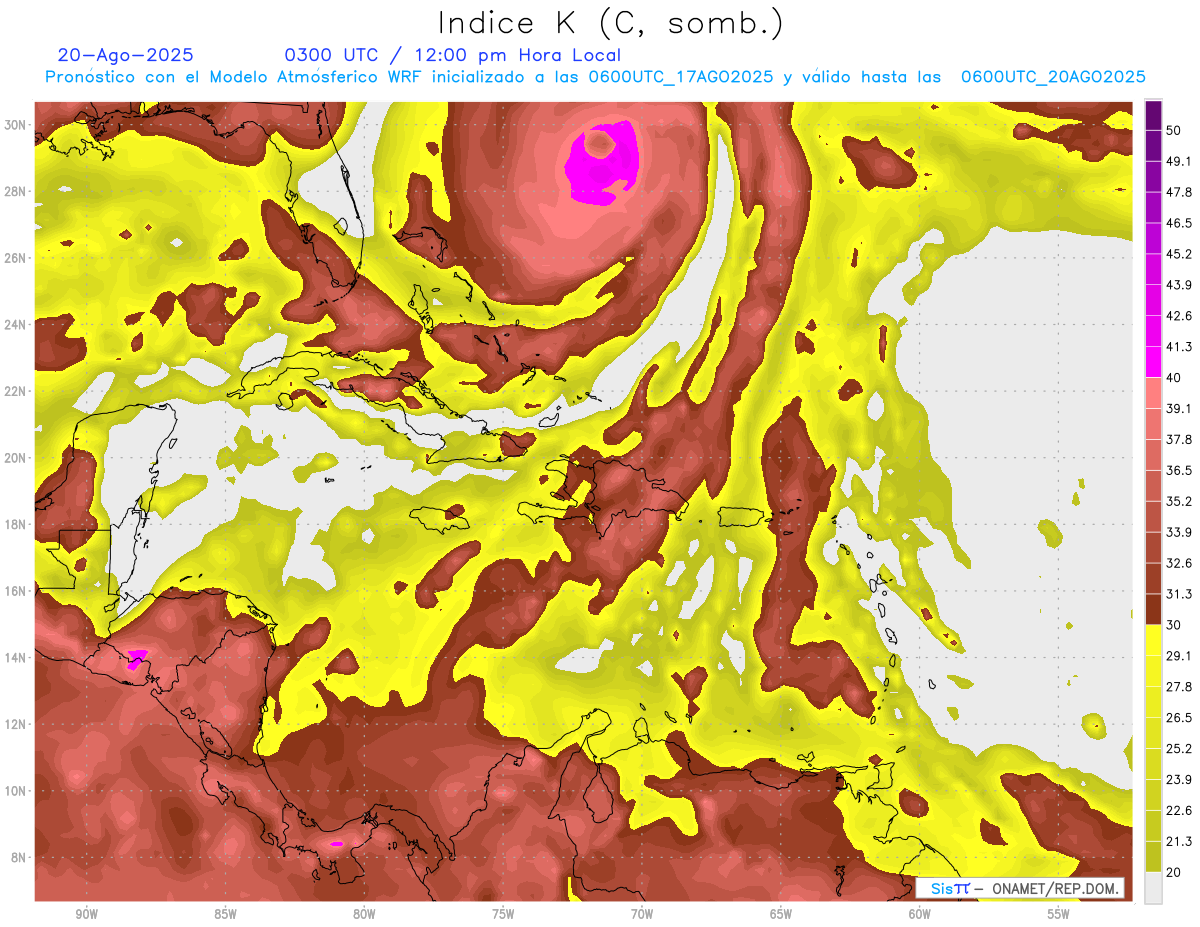
Task: Click the '55W' longitude label
Action: click(x=1059, y=914)
